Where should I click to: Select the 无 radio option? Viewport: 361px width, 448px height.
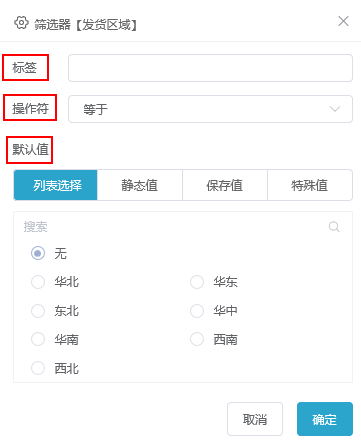point(38,253)
